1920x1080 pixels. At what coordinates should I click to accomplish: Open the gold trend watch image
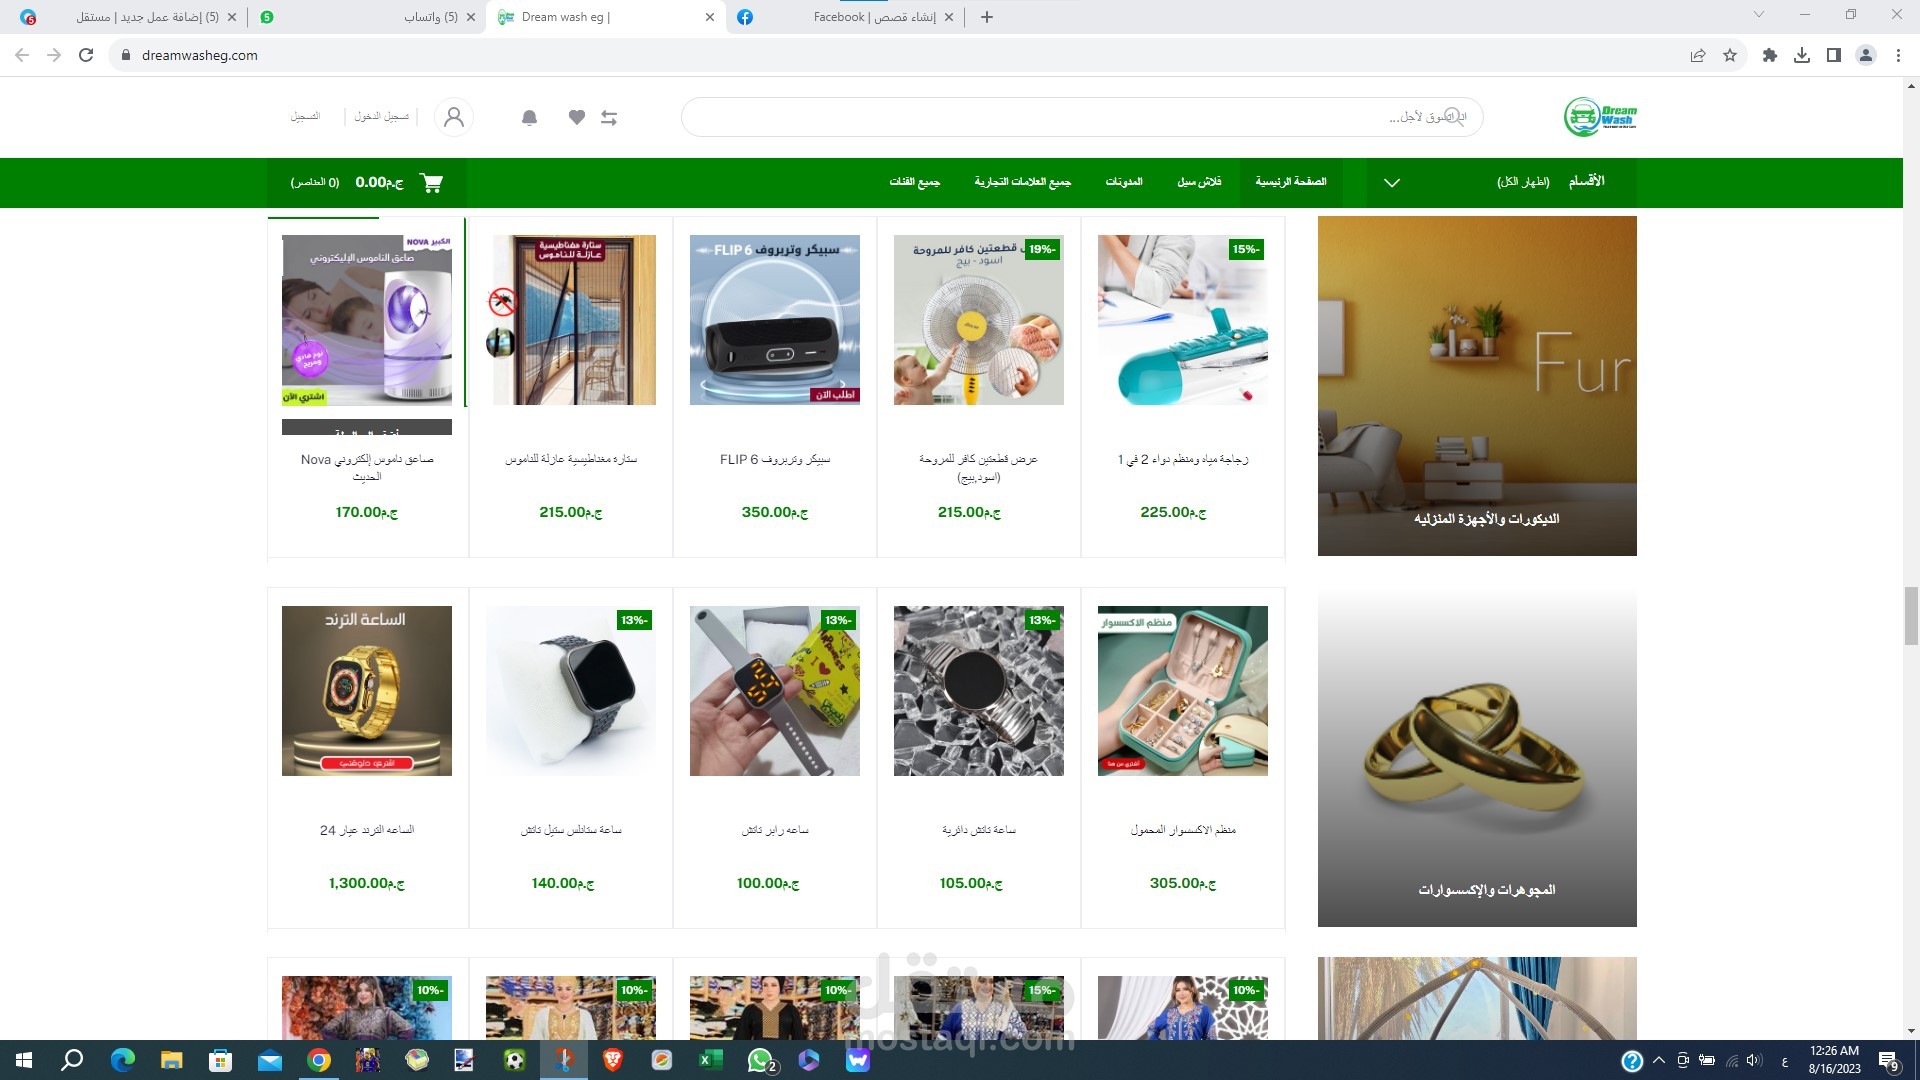pos(367,691)
